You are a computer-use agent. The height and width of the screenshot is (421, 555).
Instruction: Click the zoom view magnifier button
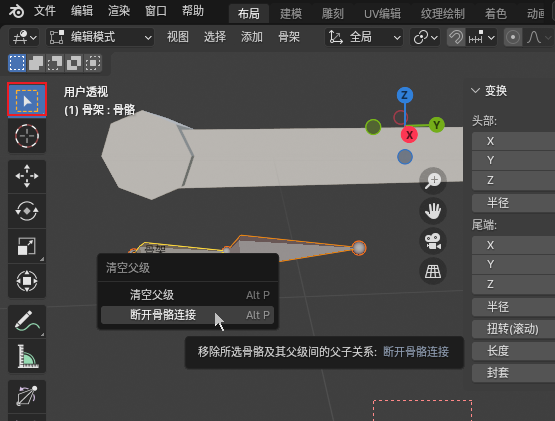(433, 181)
